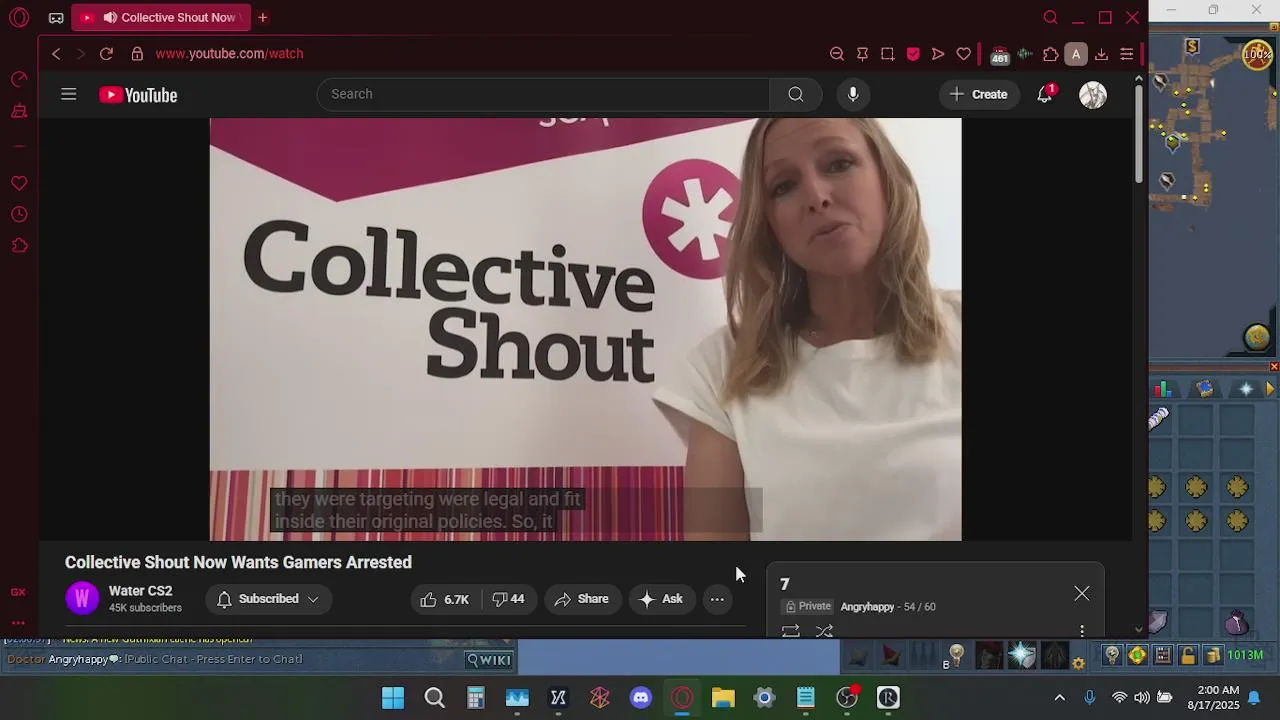Open the Opera tab search magnifier
The height and width of the screenshot is (720, 1280).
1050,17
